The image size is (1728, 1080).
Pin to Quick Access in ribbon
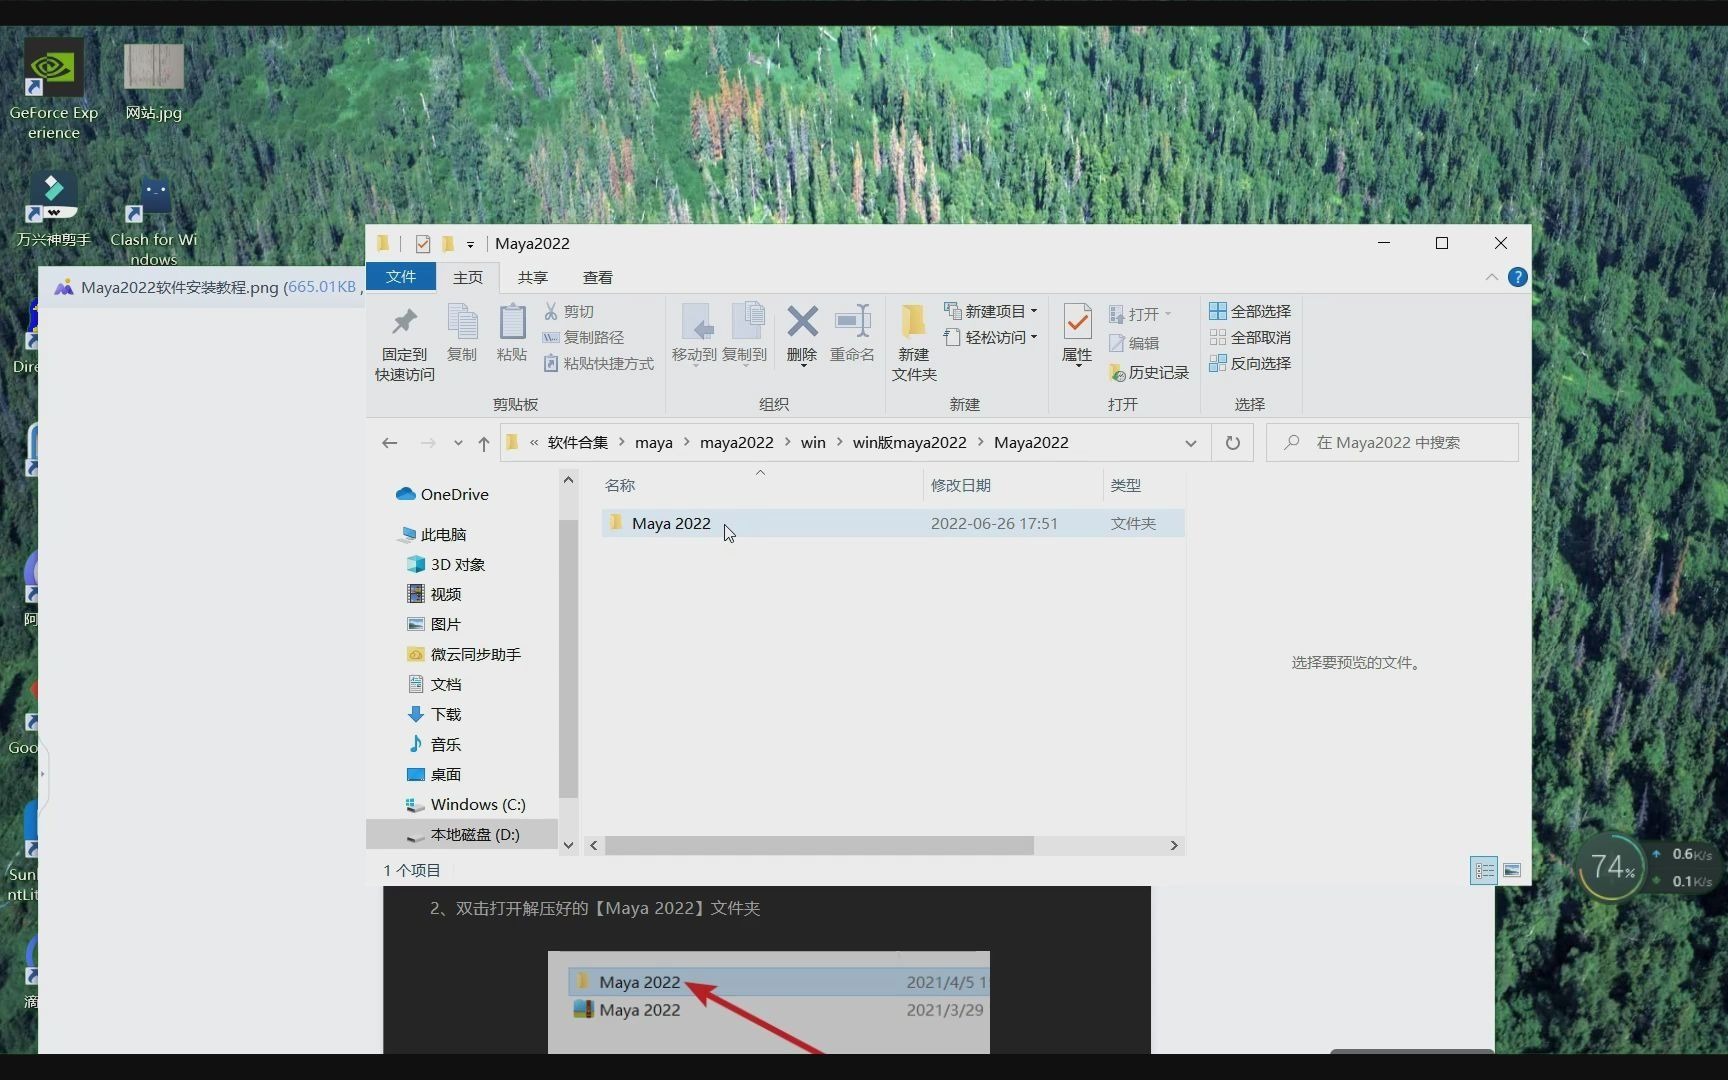[x=404, y=343]
